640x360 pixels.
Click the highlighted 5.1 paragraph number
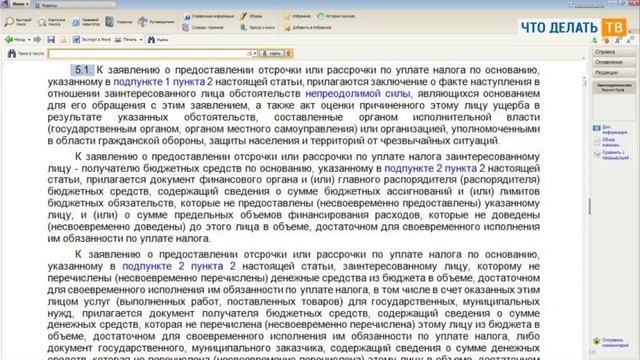click(82, 70)
